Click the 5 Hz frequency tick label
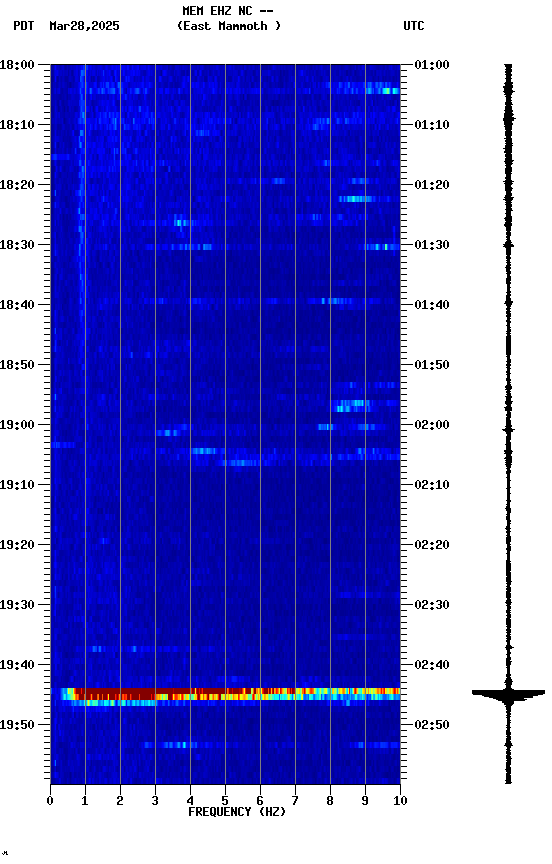This screenshot has width=552, height=864. pyautogui.click(x=225, y=801)
